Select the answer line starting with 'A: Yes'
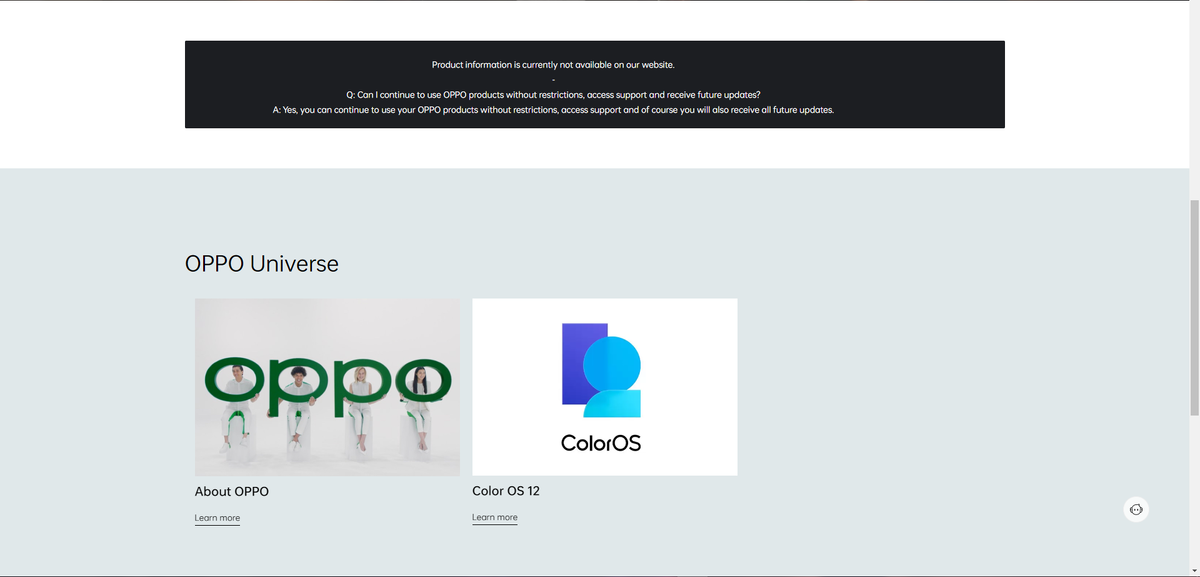Screen dimensions: 1200x577 tap(553, 110)
